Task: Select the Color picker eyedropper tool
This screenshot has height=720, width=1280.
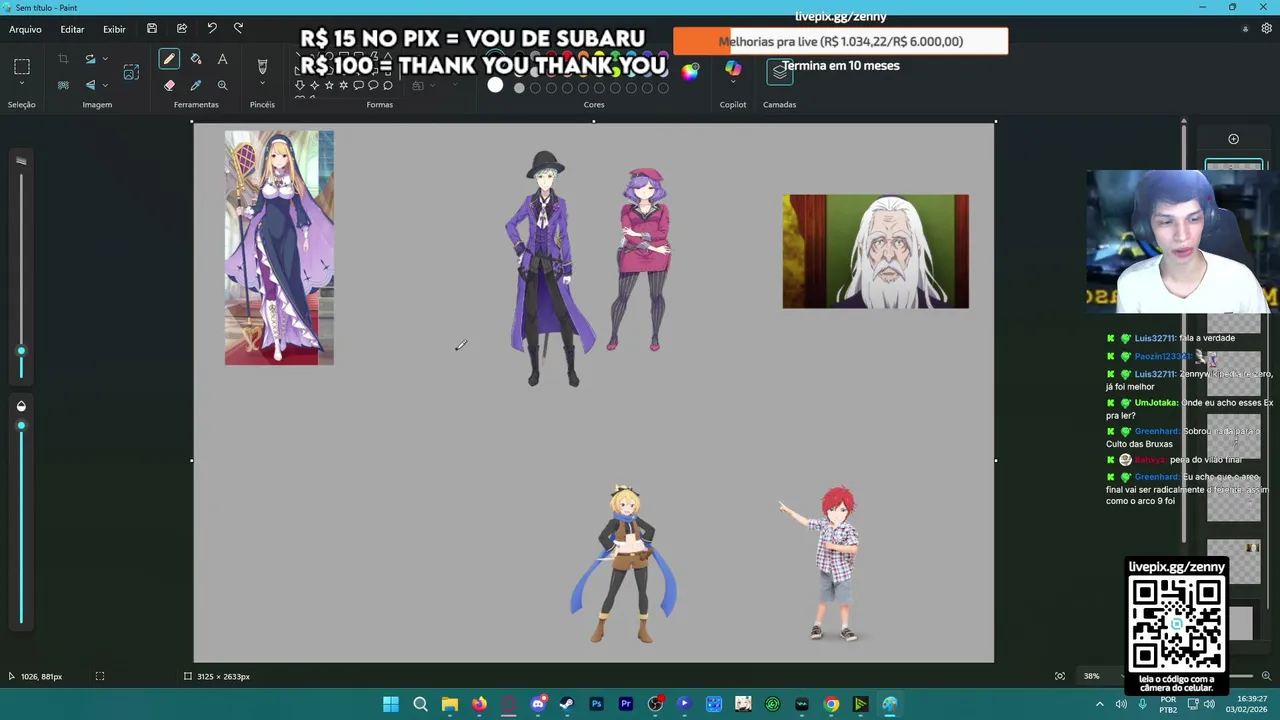Action: (x=196, y=85)
